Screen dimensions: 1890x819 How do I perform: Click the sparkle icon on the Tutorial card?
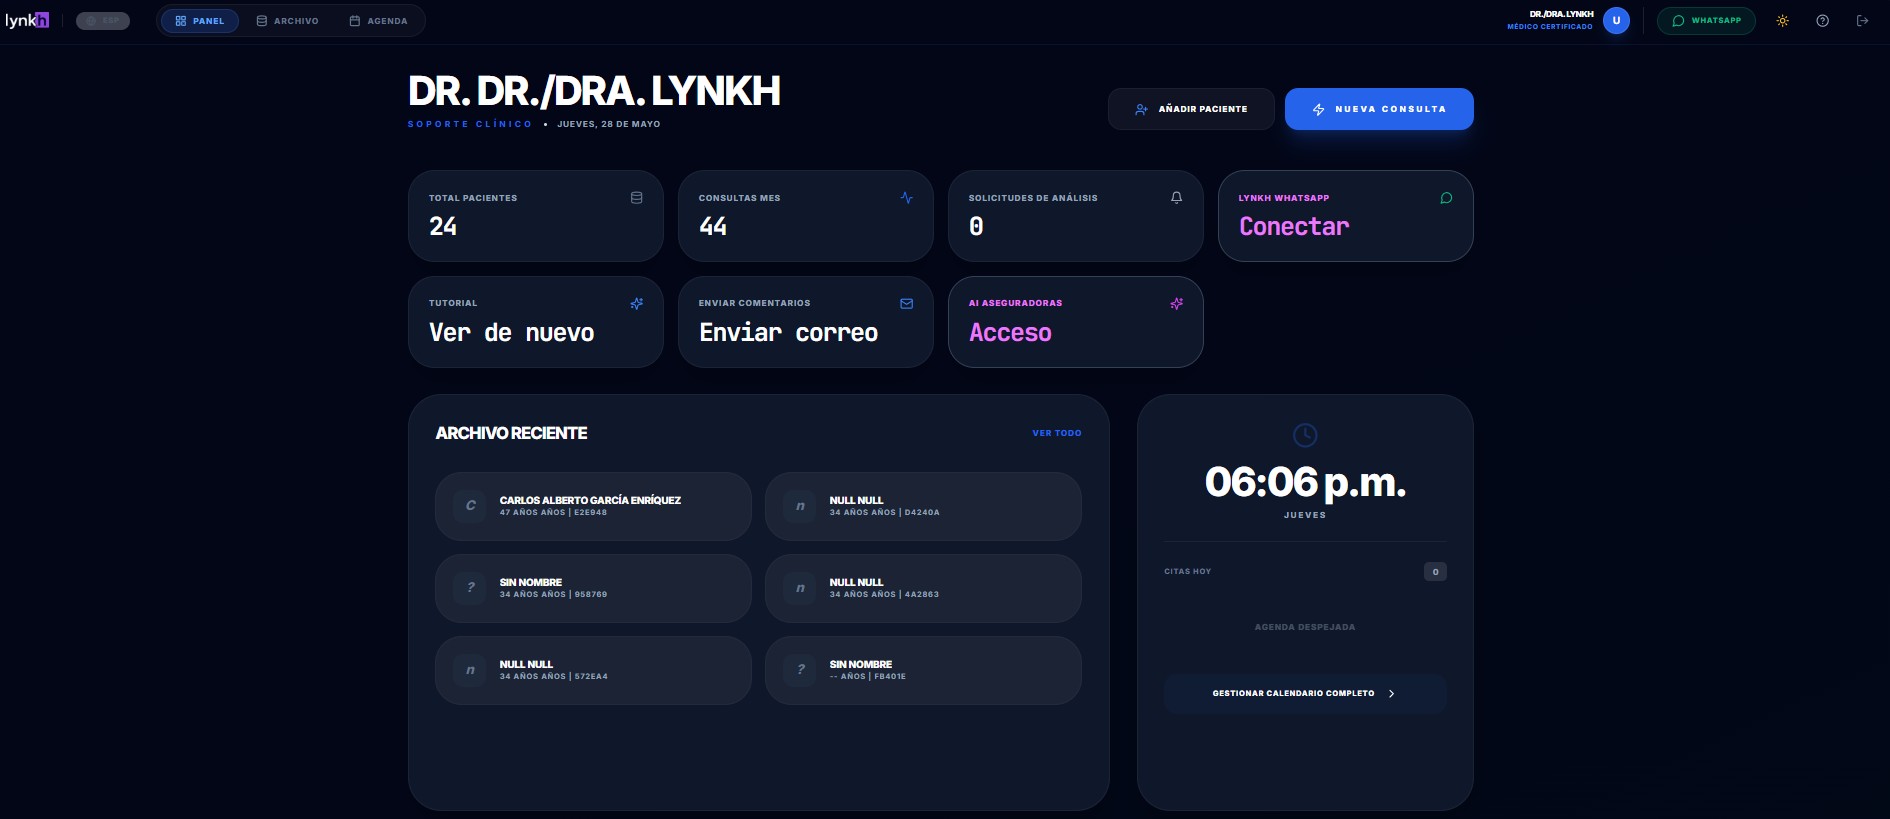pyautogui.click(x=636, y=304)
